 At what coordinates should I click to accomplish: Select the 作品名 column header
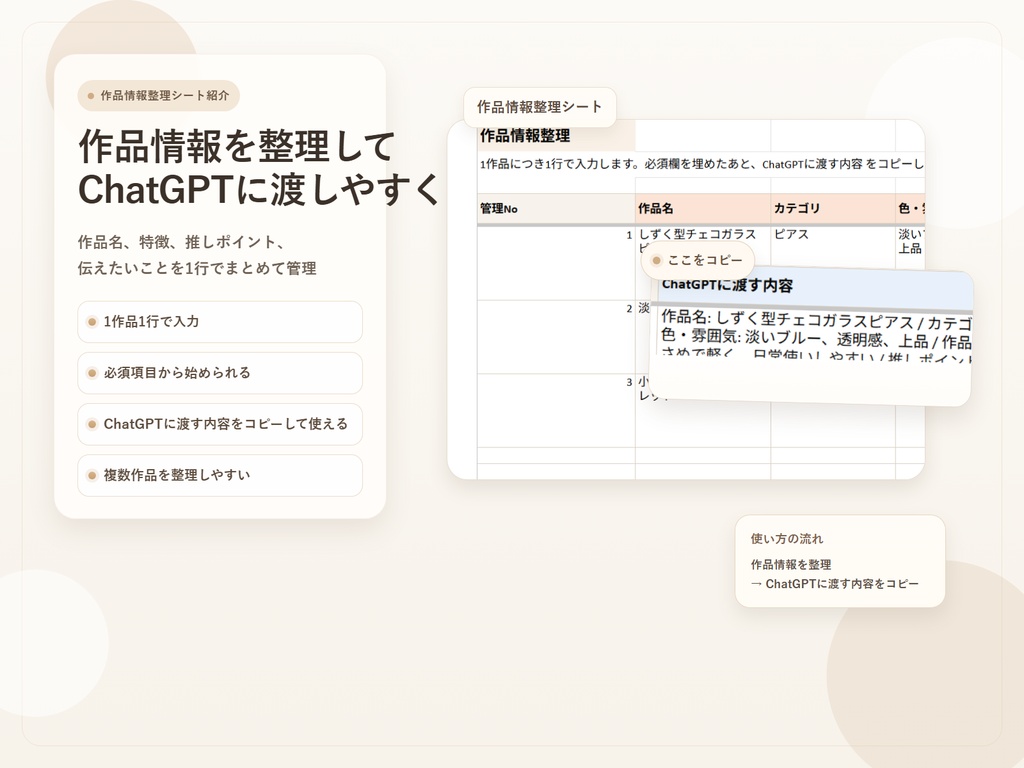coord(703,208)
